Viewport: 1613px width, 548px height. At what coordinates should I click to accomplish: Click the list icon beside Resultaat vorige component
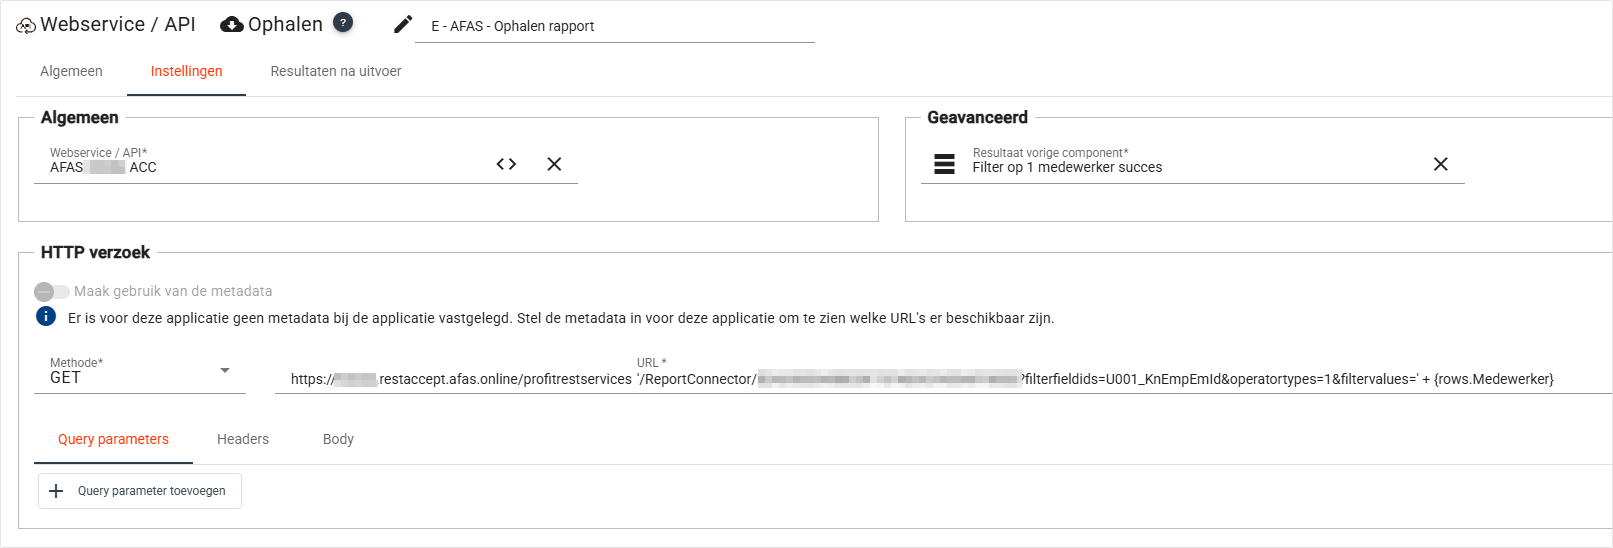point(944,164)
